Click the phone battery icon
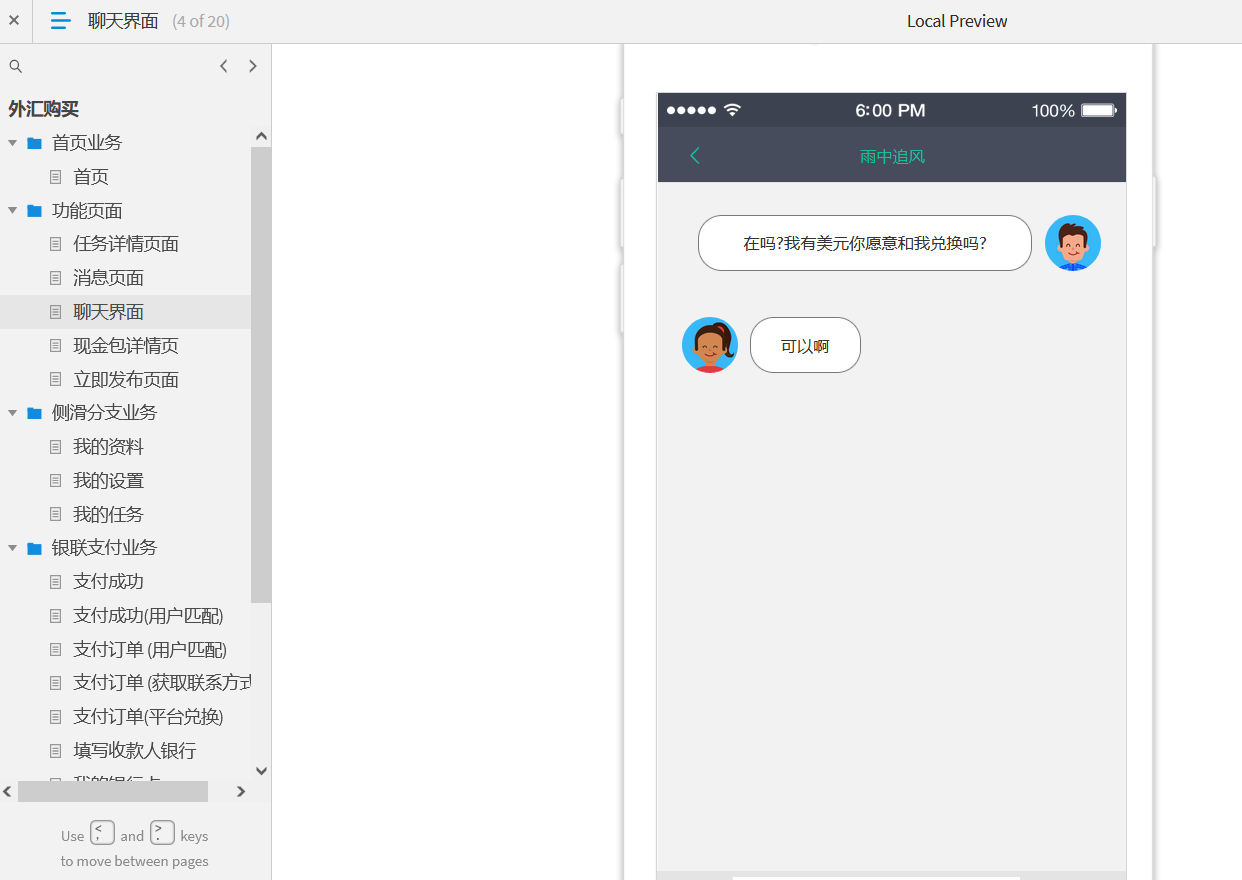 pos(1099,110)
